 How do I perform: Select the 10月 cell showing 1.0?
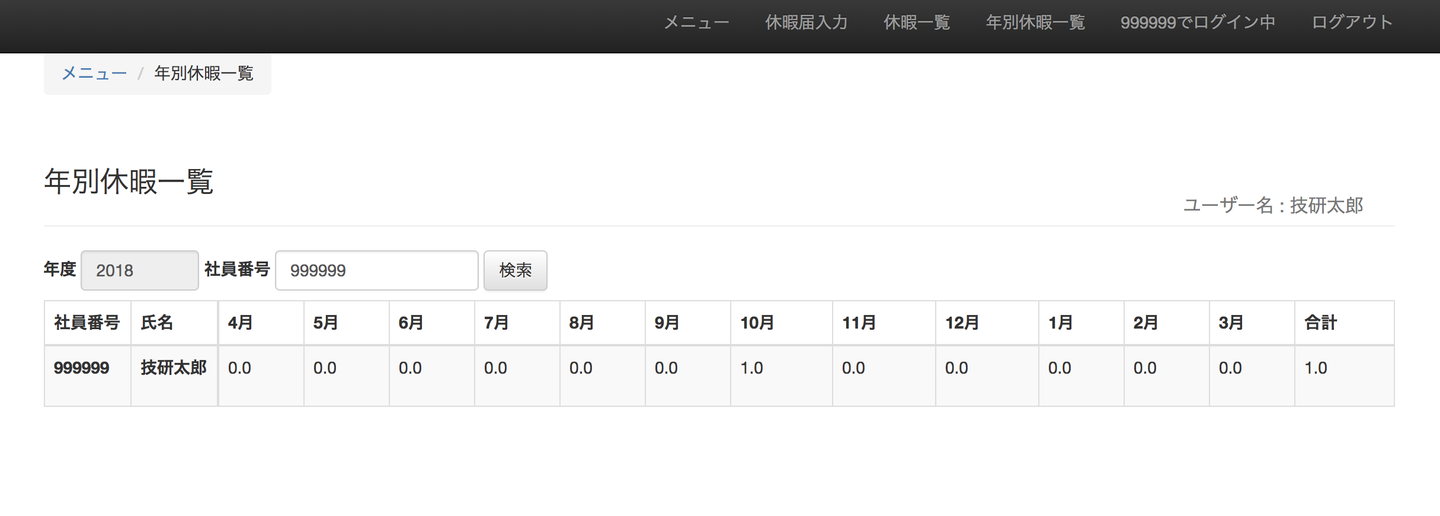(751, 368)
